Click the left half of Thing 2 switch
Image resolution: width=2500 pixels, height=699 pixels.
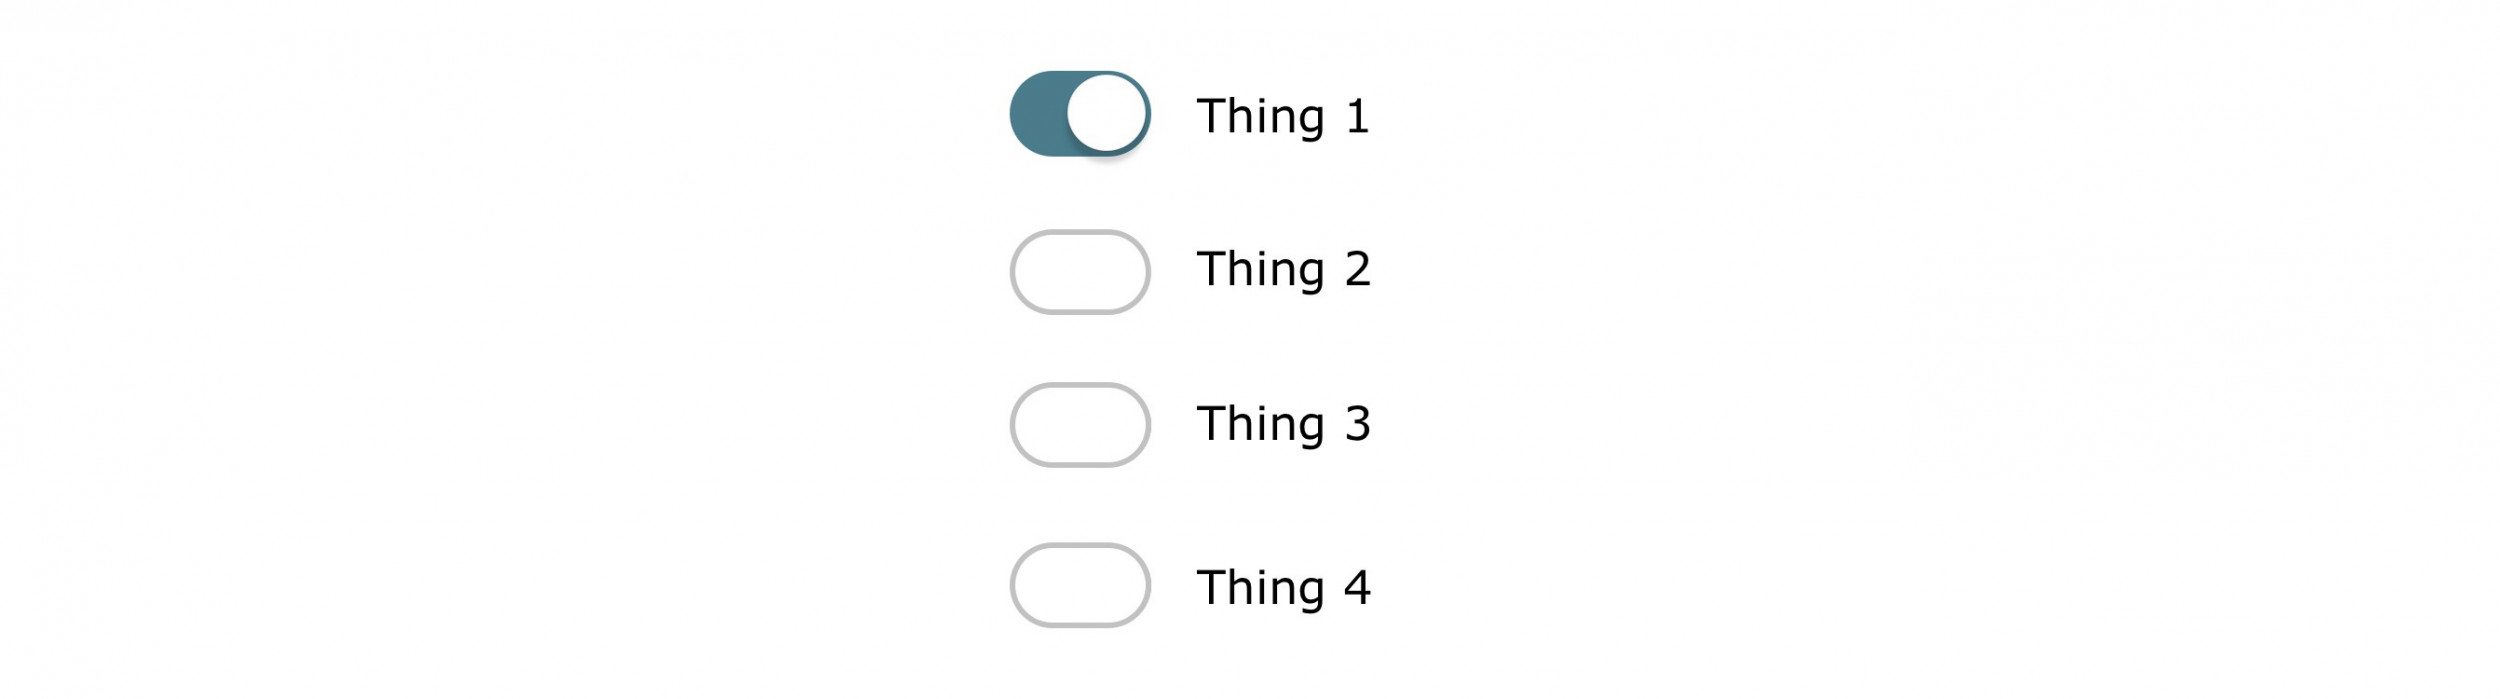point(1046,272)
